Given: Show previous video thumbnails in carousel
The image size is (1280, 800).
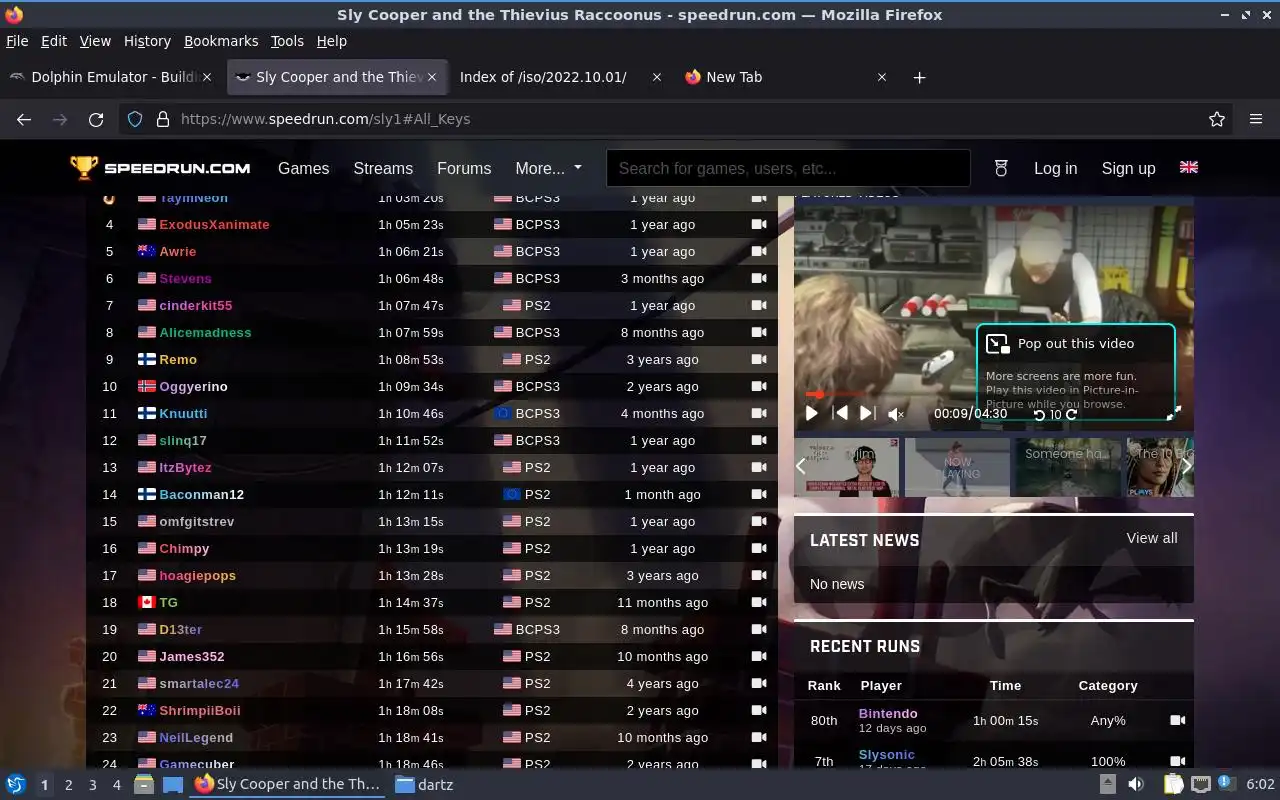Looking at the screenshot, I should click(x=801, y=466).
